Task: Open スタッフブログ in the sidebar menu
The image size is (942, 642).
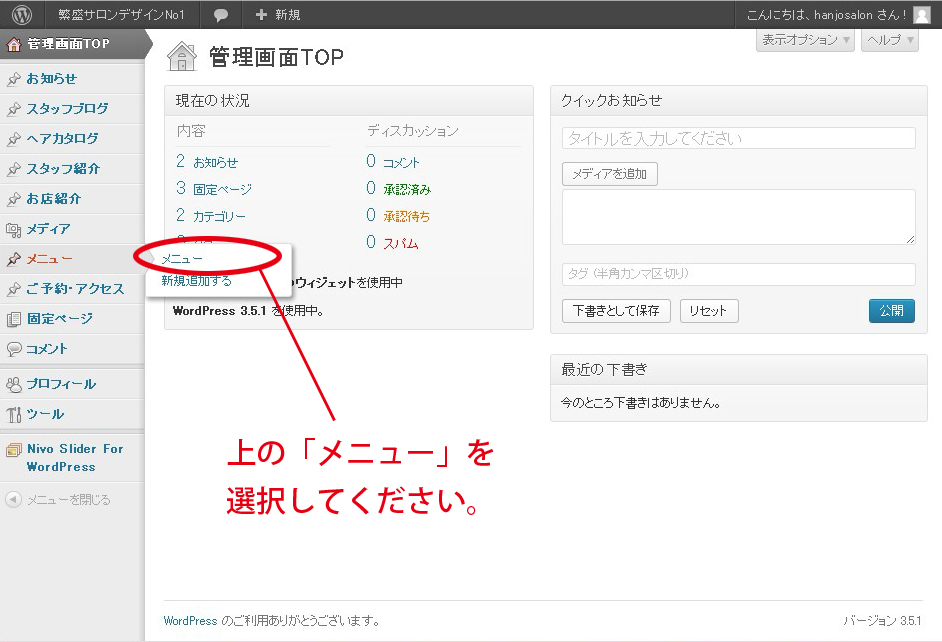Action: [x=67, y=109]
